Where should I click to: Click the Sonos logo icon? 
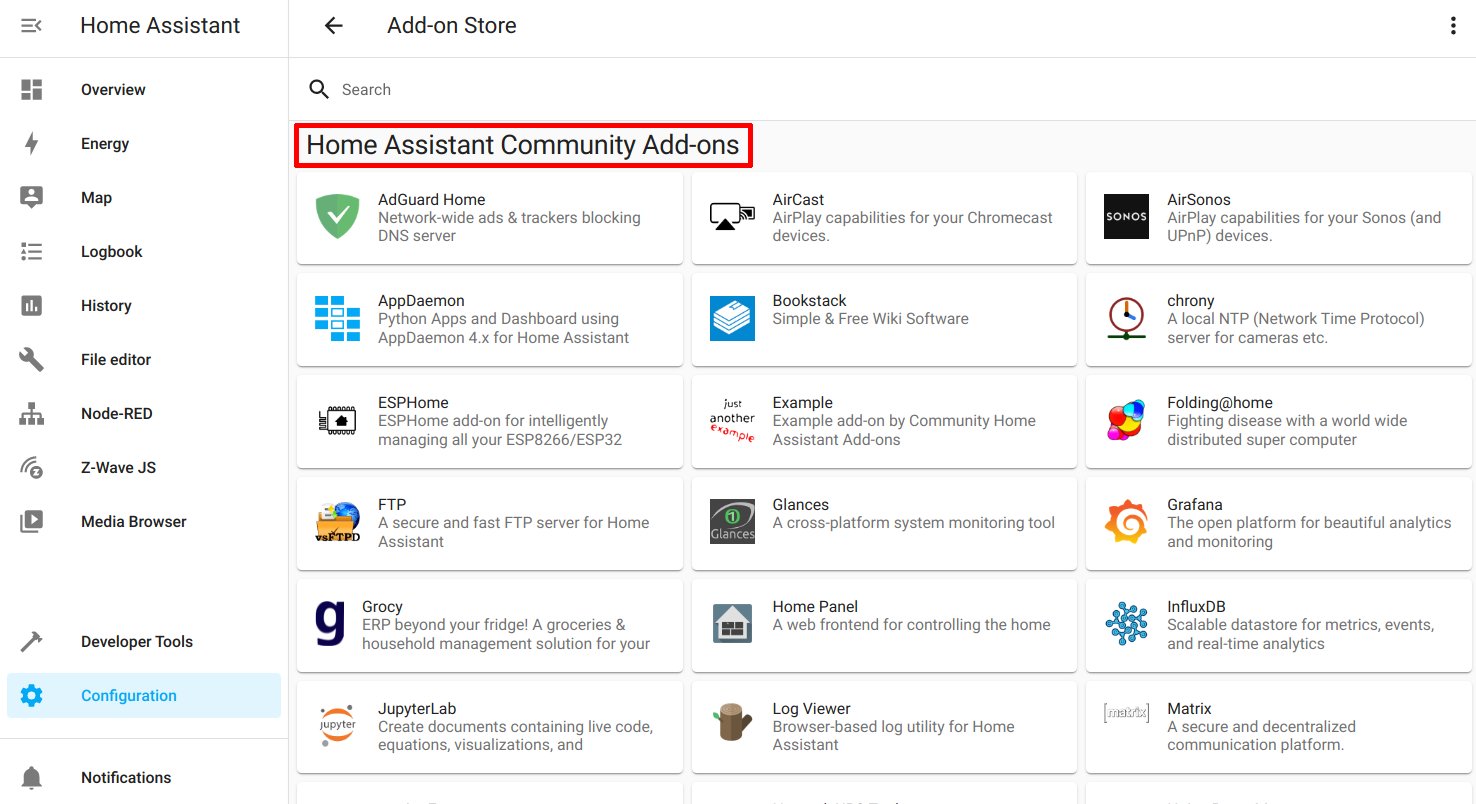tap(1126, 217)
